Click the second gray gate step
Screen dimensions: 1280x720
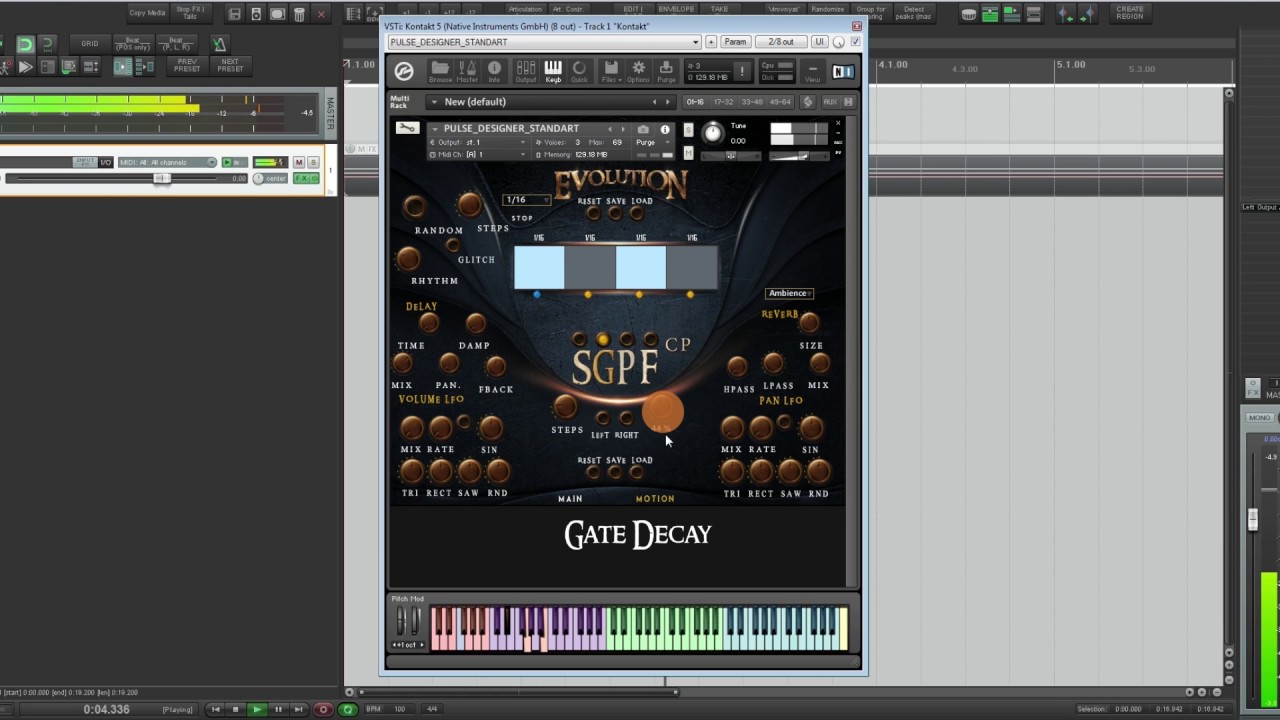point(590,268)
